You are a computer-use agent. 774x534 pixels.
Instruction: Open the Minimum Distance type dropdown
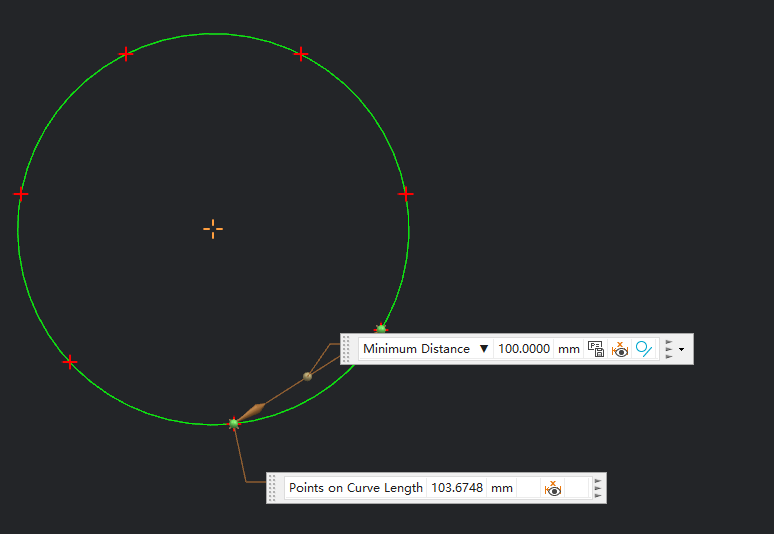(x=484, y=349)
